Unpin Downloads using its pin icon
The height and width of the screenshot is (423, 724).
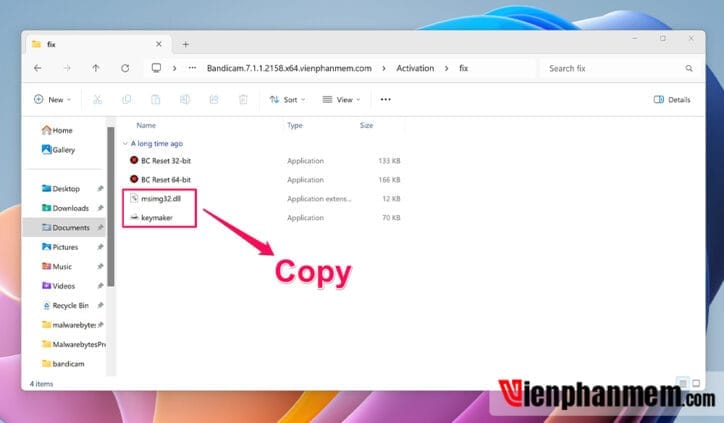(100, 208)
